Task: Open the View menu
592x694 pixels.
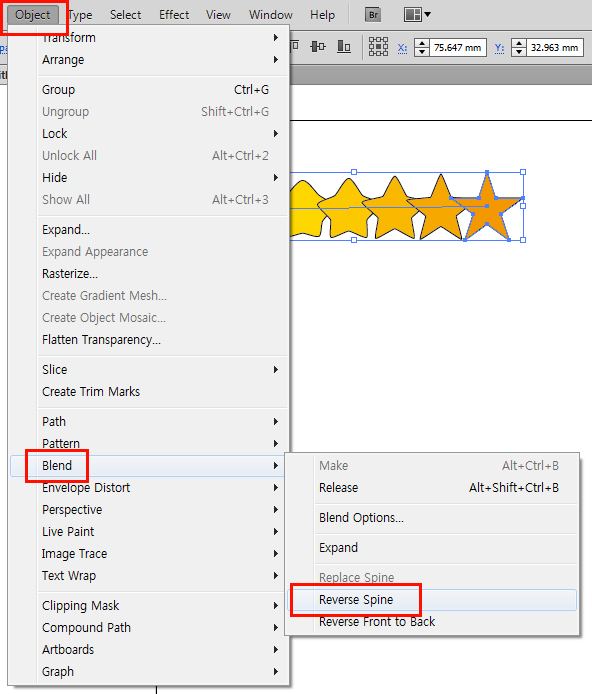Action: [x=218, y=15]
